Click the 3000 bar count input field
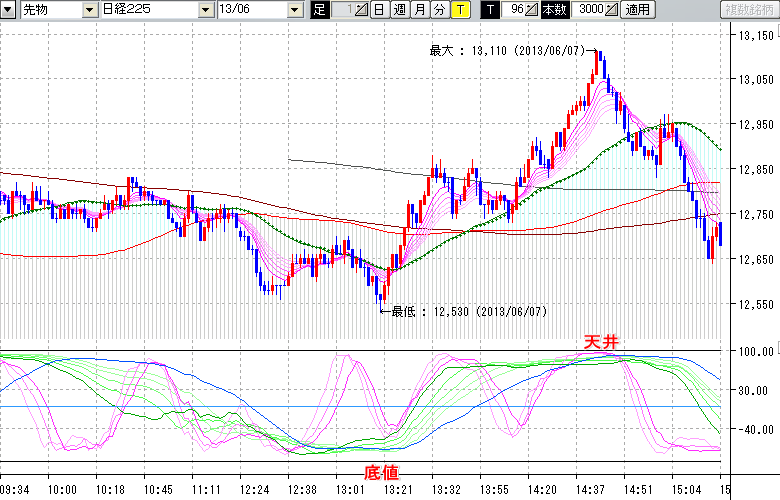Screen dimensions: 780x500 pos(588,10)
